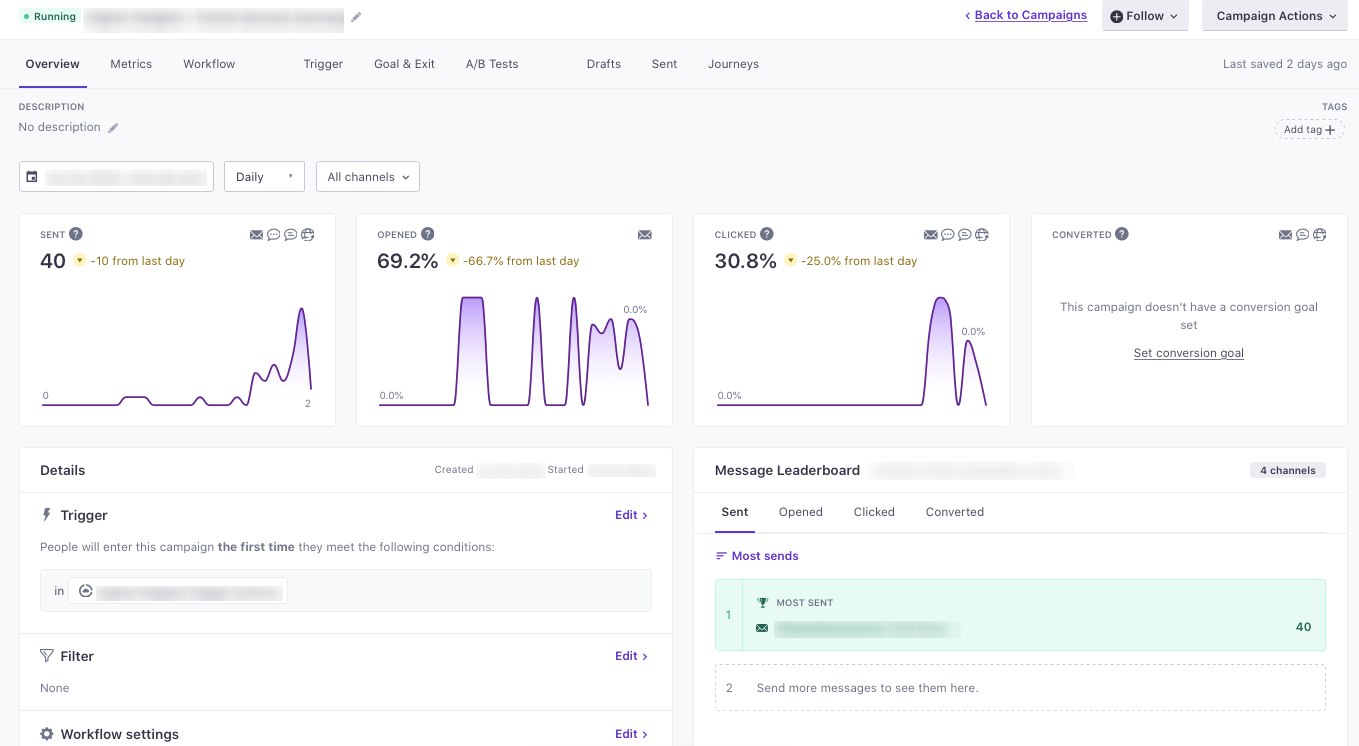Open the Trigger tab in top navigation
1359x746 pixels.
323,64
